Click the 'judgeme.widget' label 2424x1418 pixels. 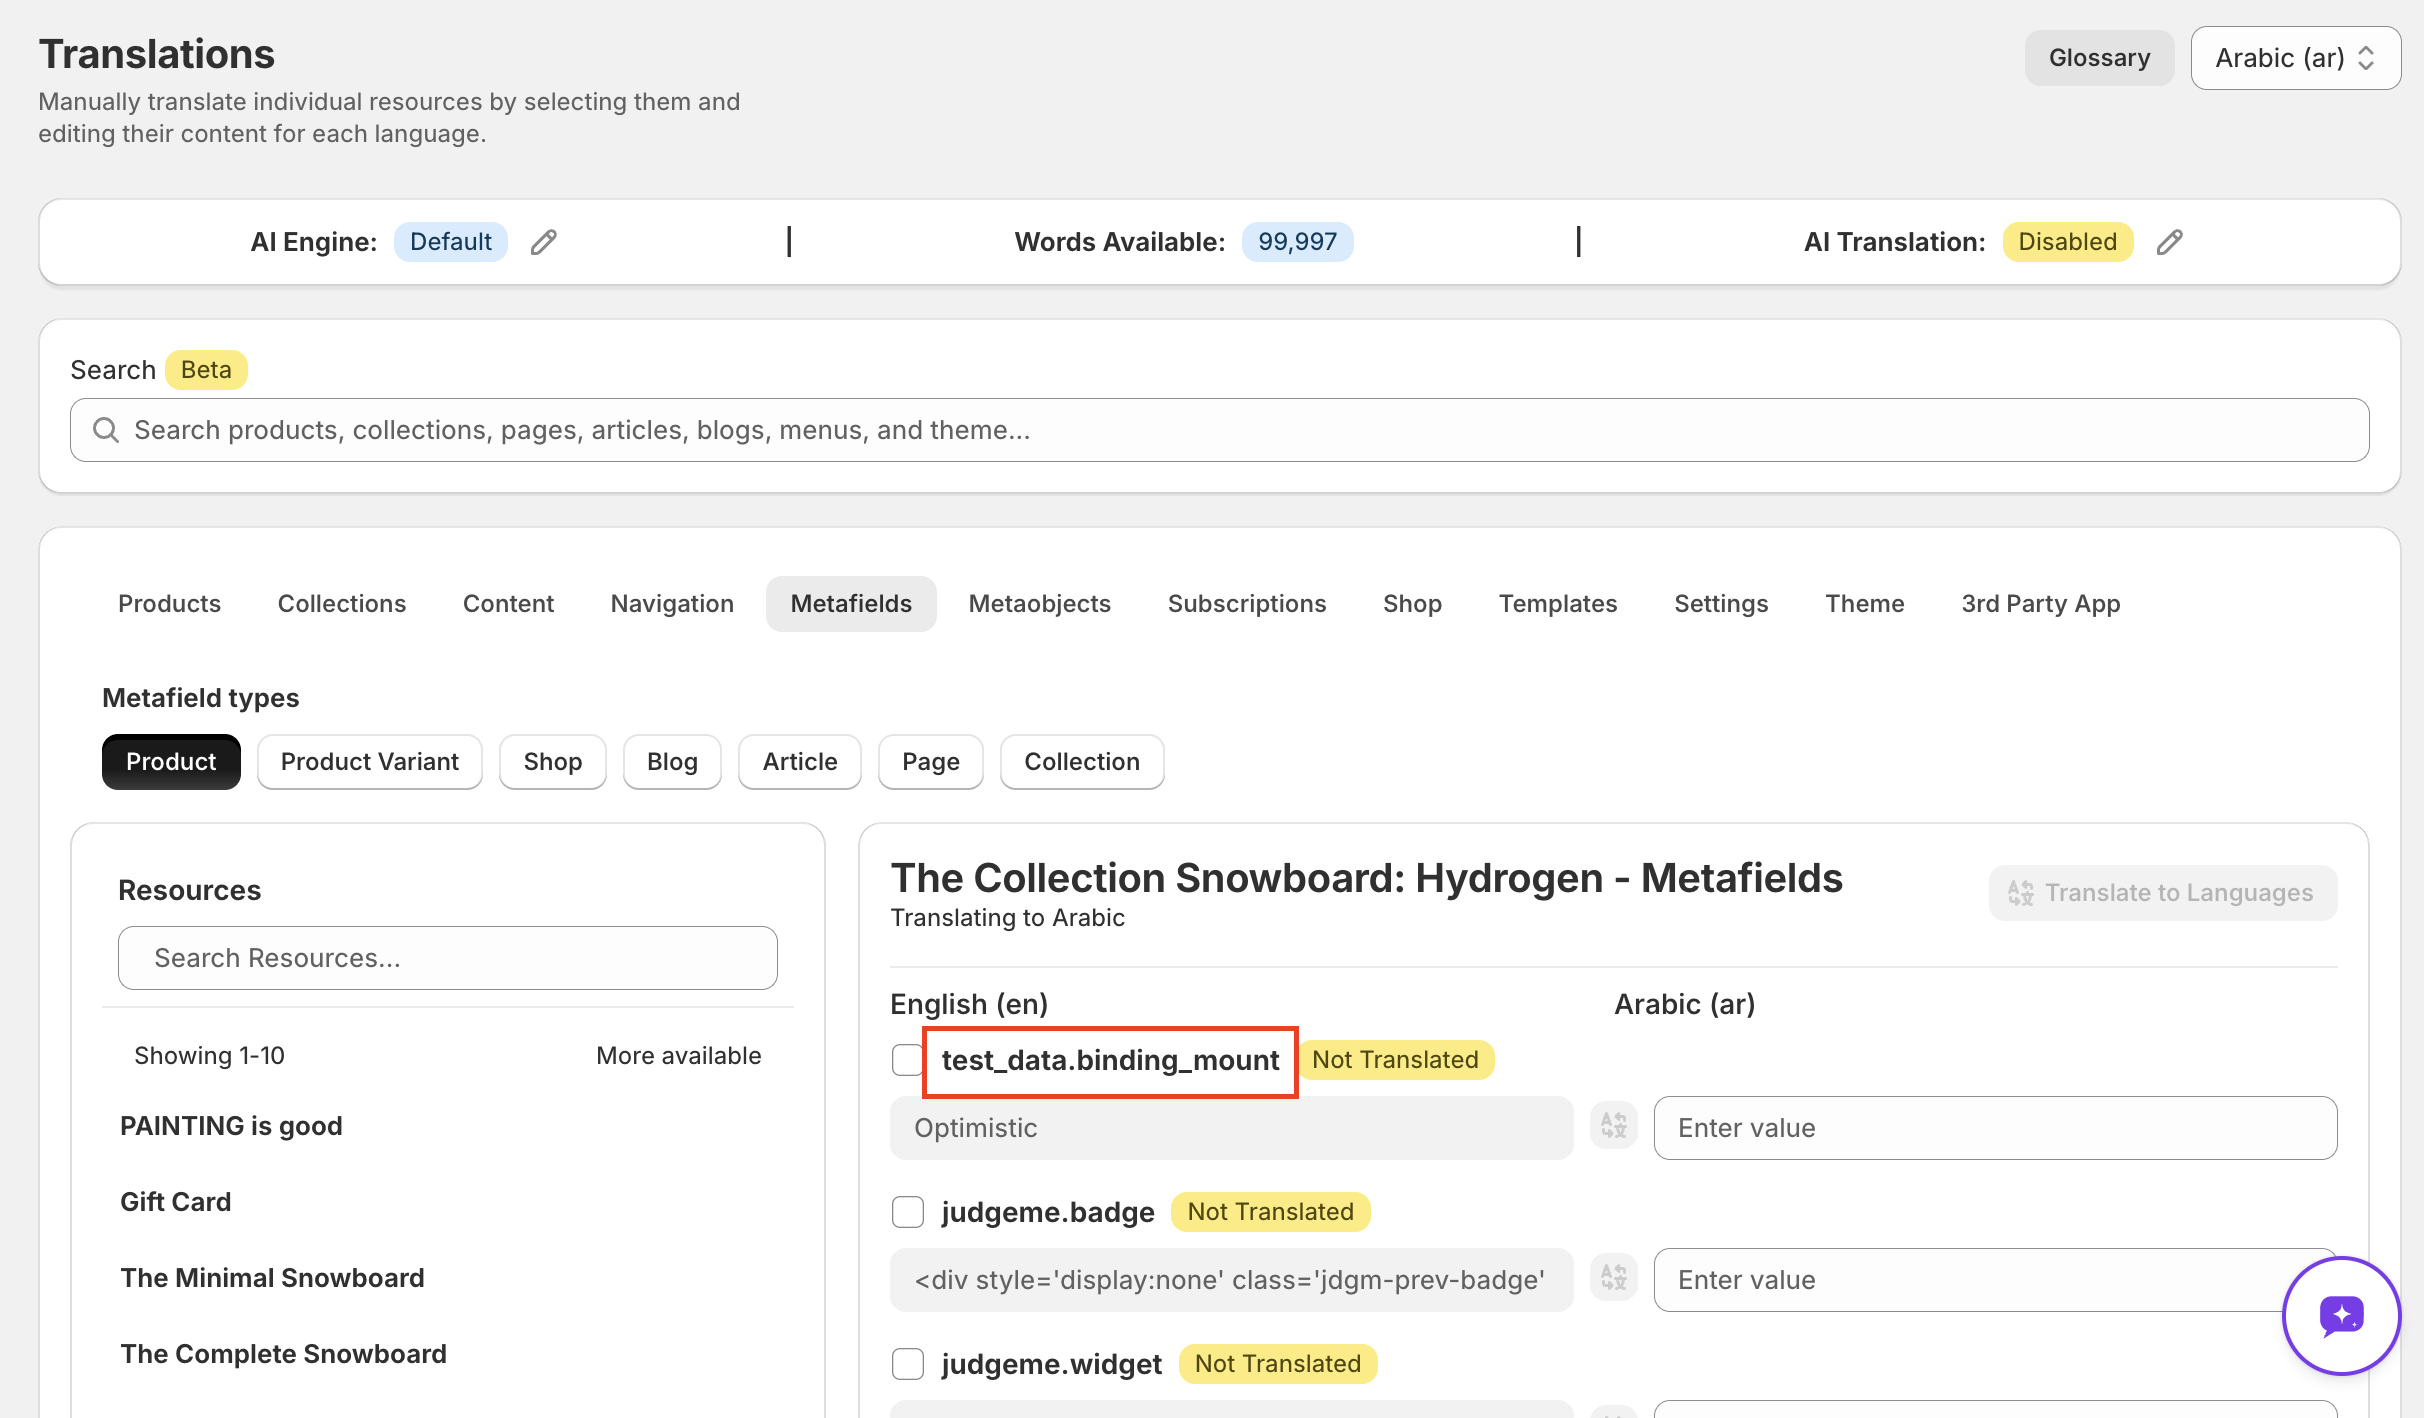[x=1051, y=1364]
